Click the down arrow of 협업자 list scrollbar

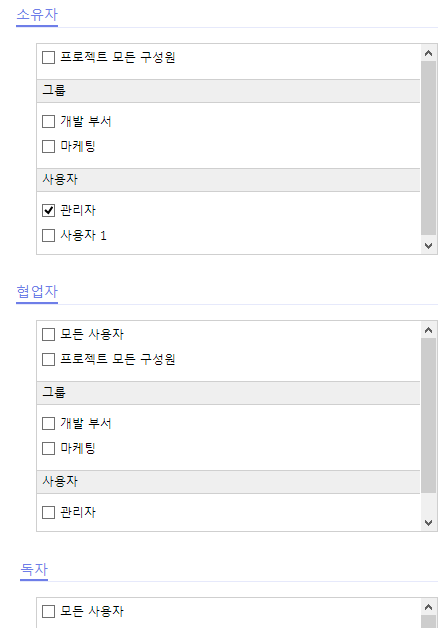[x=429, y=523]
